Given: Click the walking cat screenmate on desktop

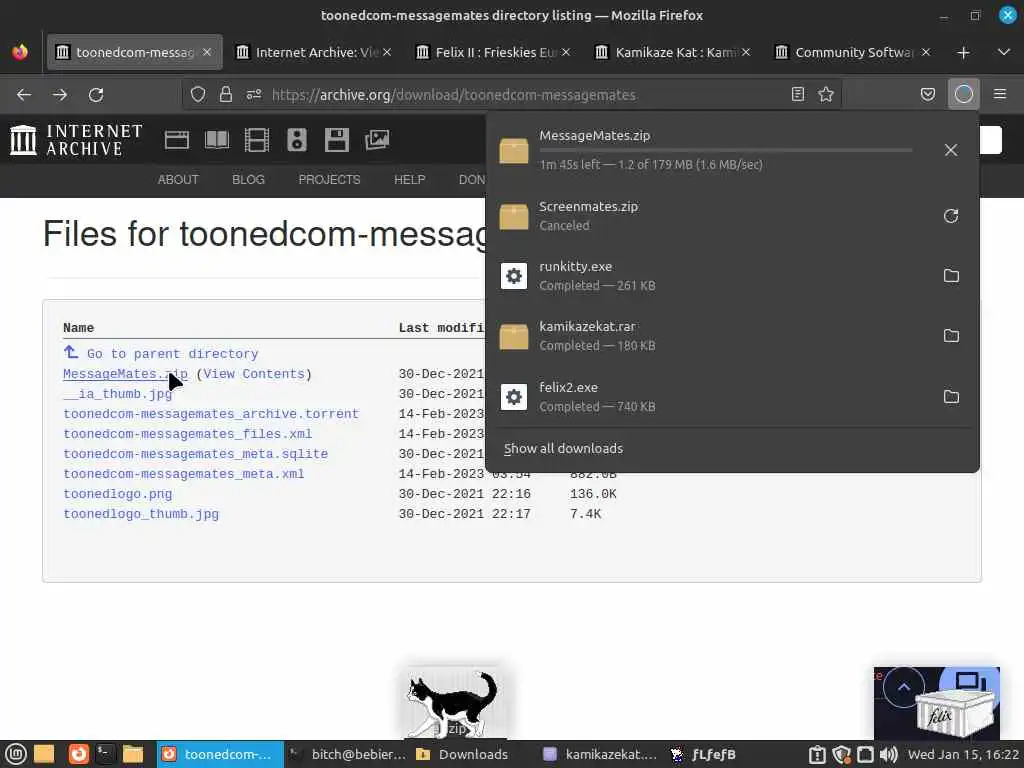Looking at the screenshot, I should pyautogui.click(x=452, y=704).
